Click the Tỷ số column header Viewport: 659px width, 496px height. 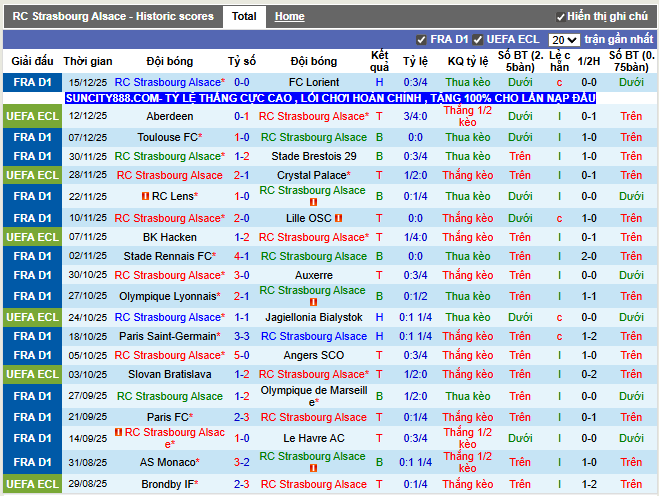(242, 61)
